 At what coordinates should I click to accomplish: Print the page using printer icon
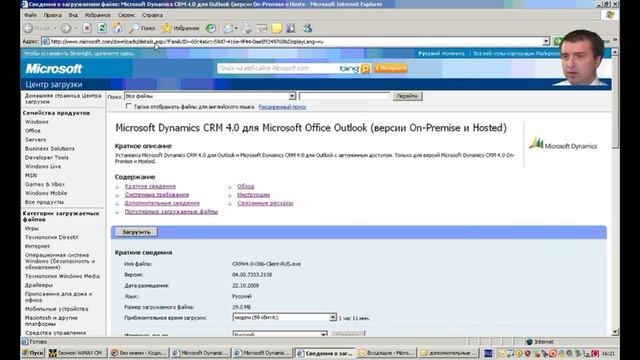[x=247, y=28]
